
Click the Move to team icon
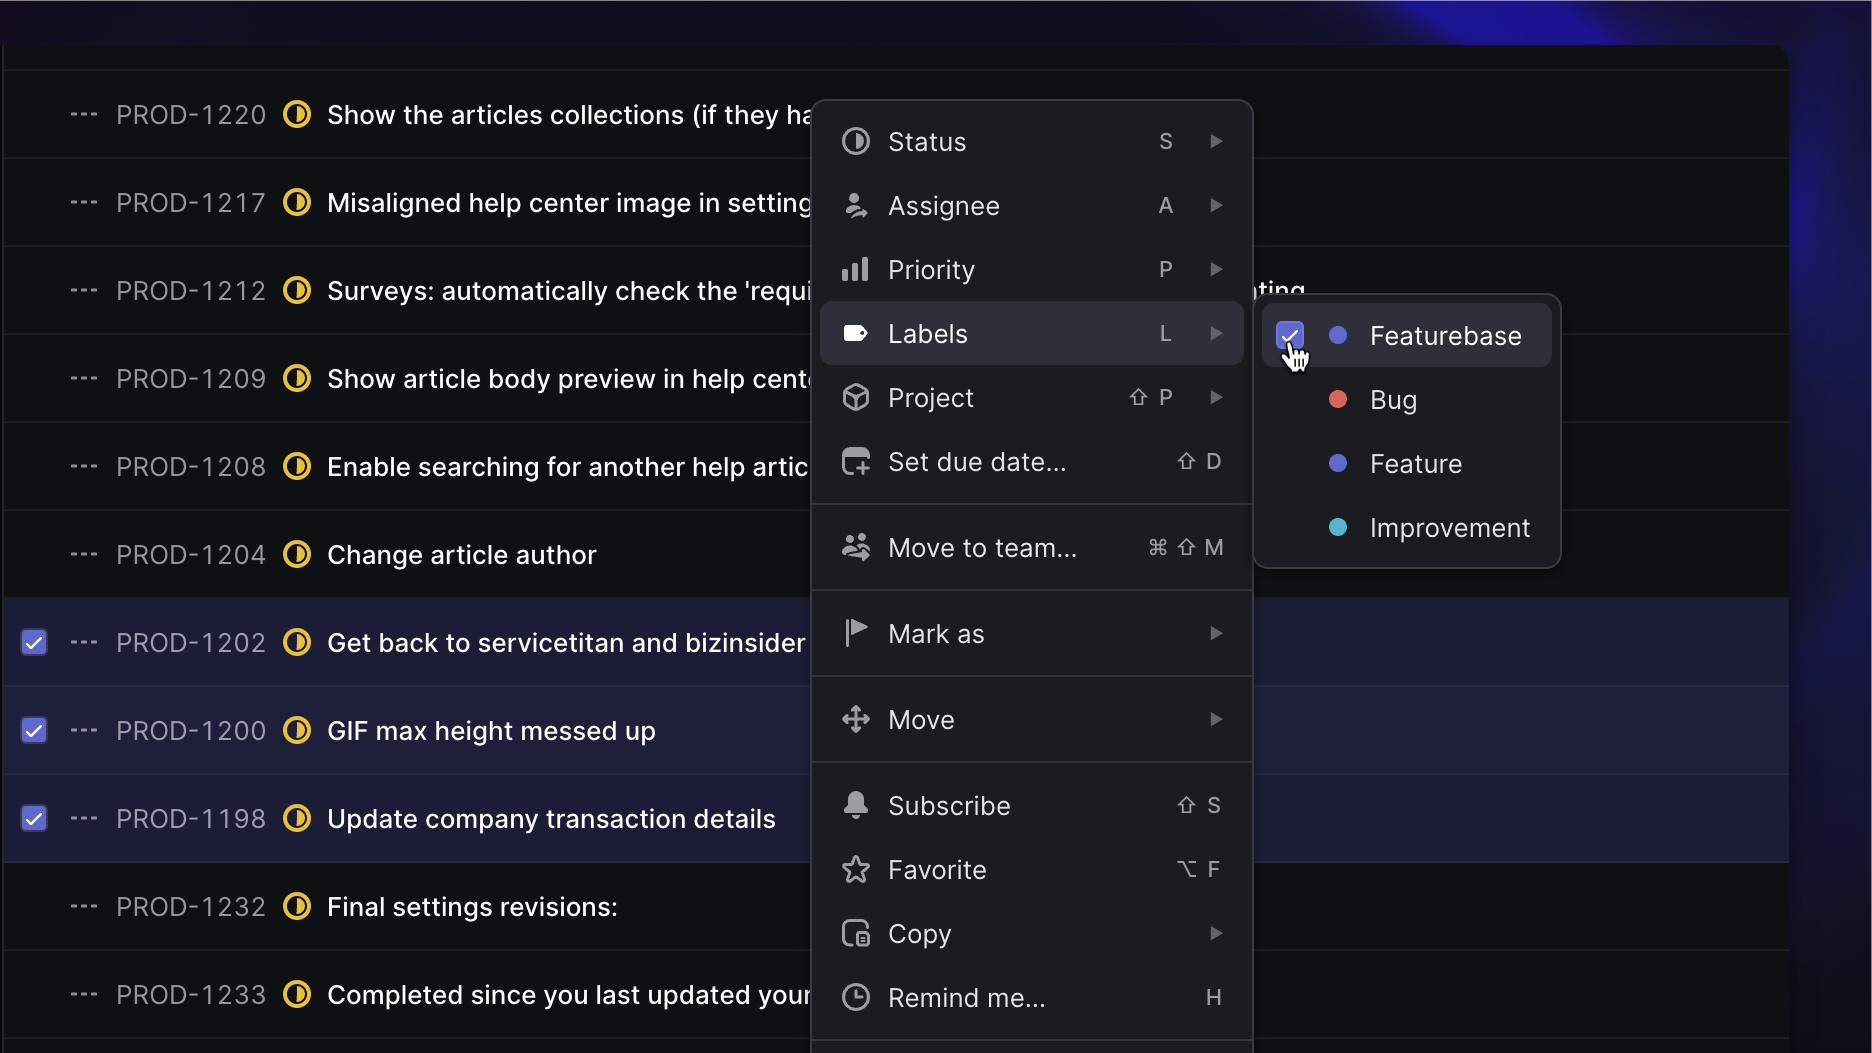856,547
